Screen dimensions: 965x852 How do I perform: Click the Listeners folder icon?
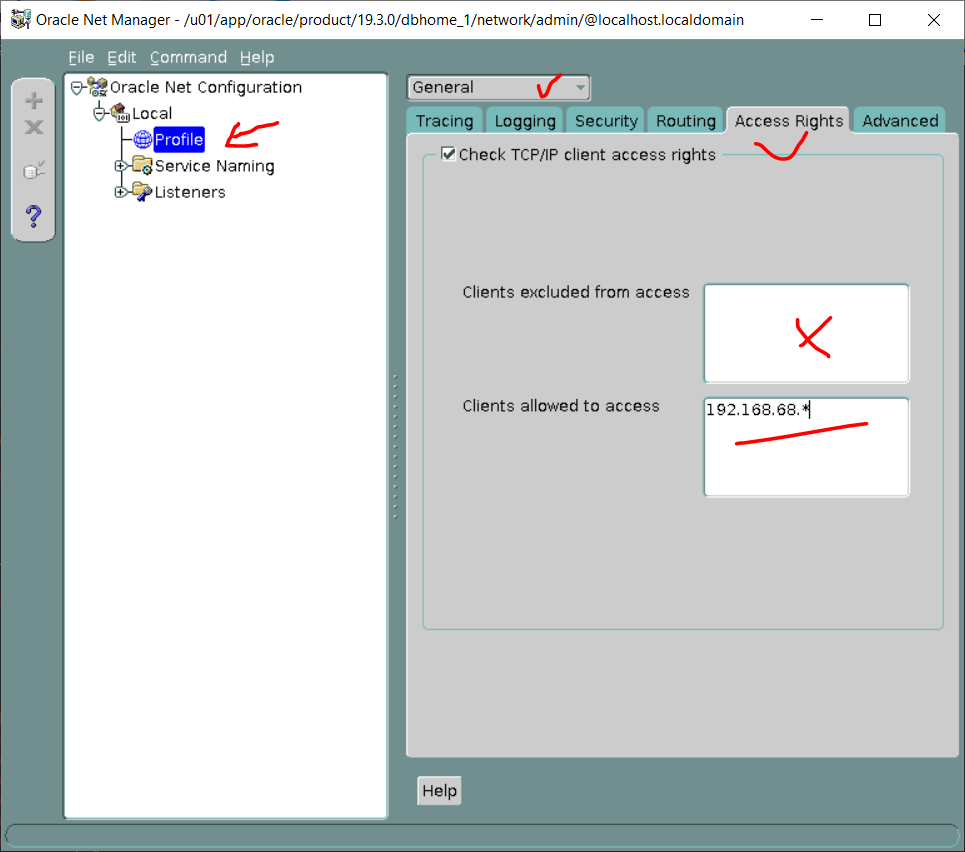(x=141, y=192)
